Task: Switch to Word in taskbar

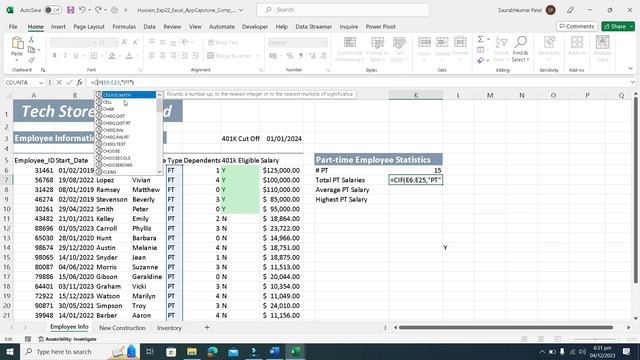Action: coord(275,351)
